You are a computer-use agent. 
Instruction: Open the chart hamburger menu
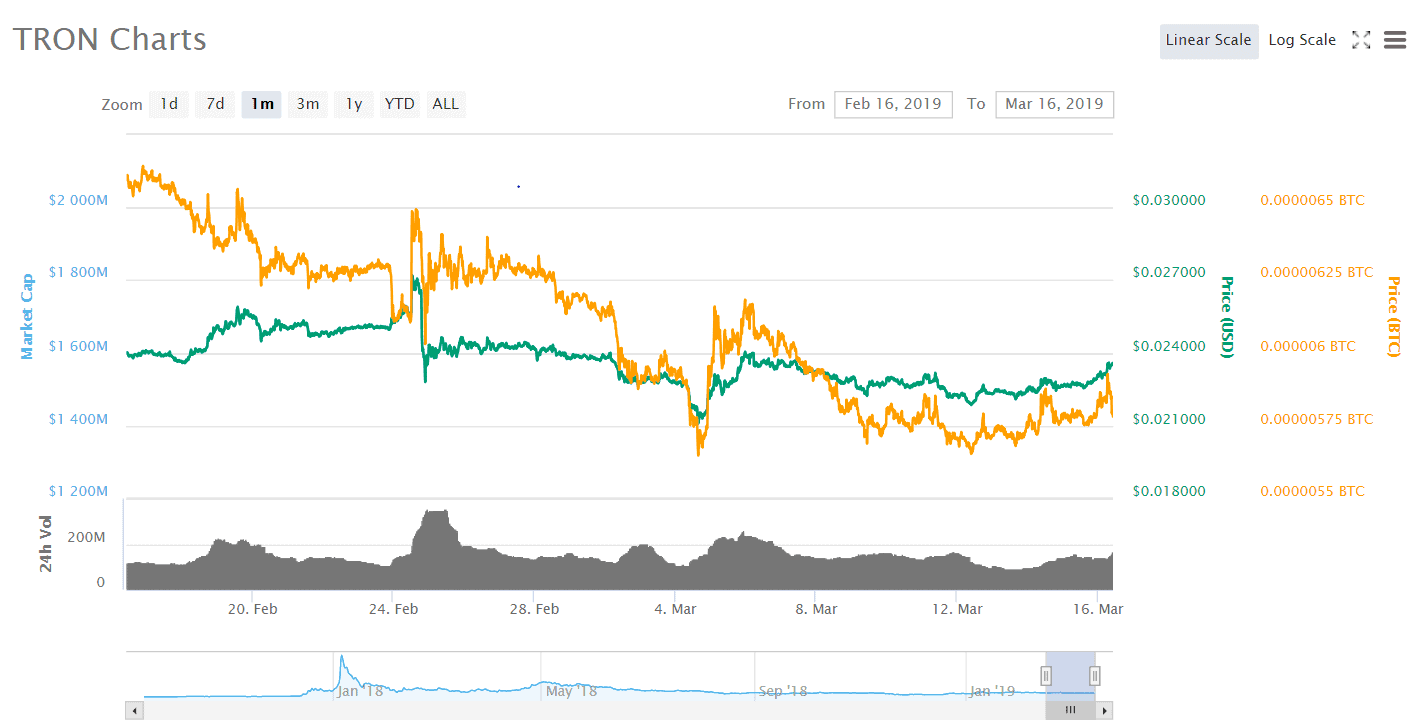[1395, 40]
